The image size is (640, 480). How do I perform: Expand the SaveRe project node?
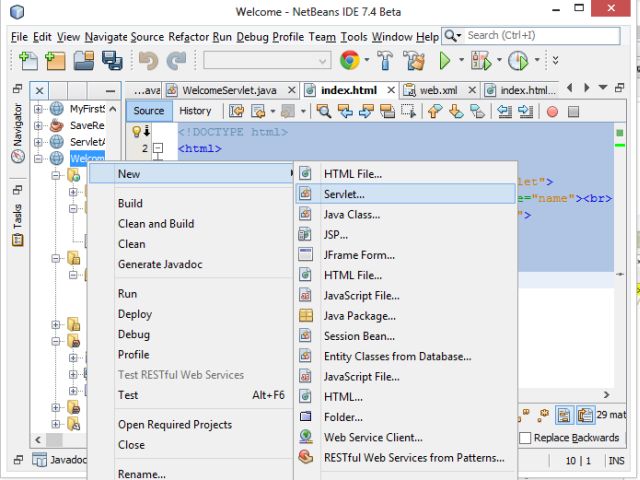click(x=38, y=125)
